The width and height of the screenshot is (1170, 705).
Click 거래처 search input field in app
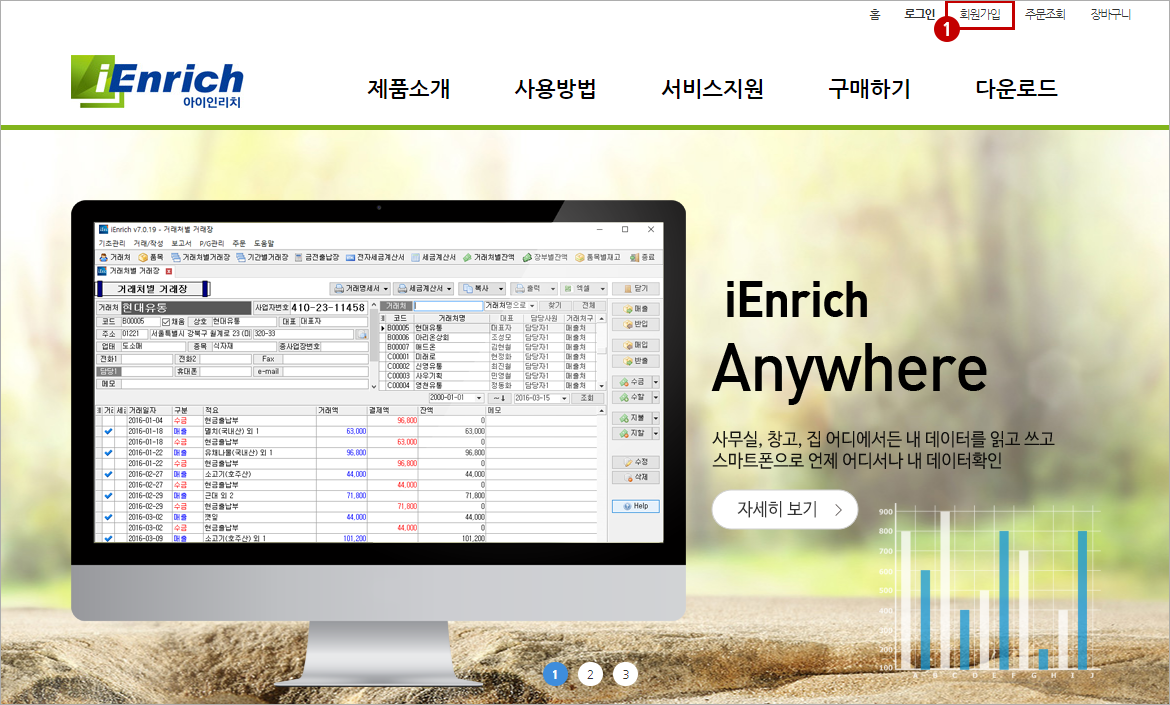[448, 306]
